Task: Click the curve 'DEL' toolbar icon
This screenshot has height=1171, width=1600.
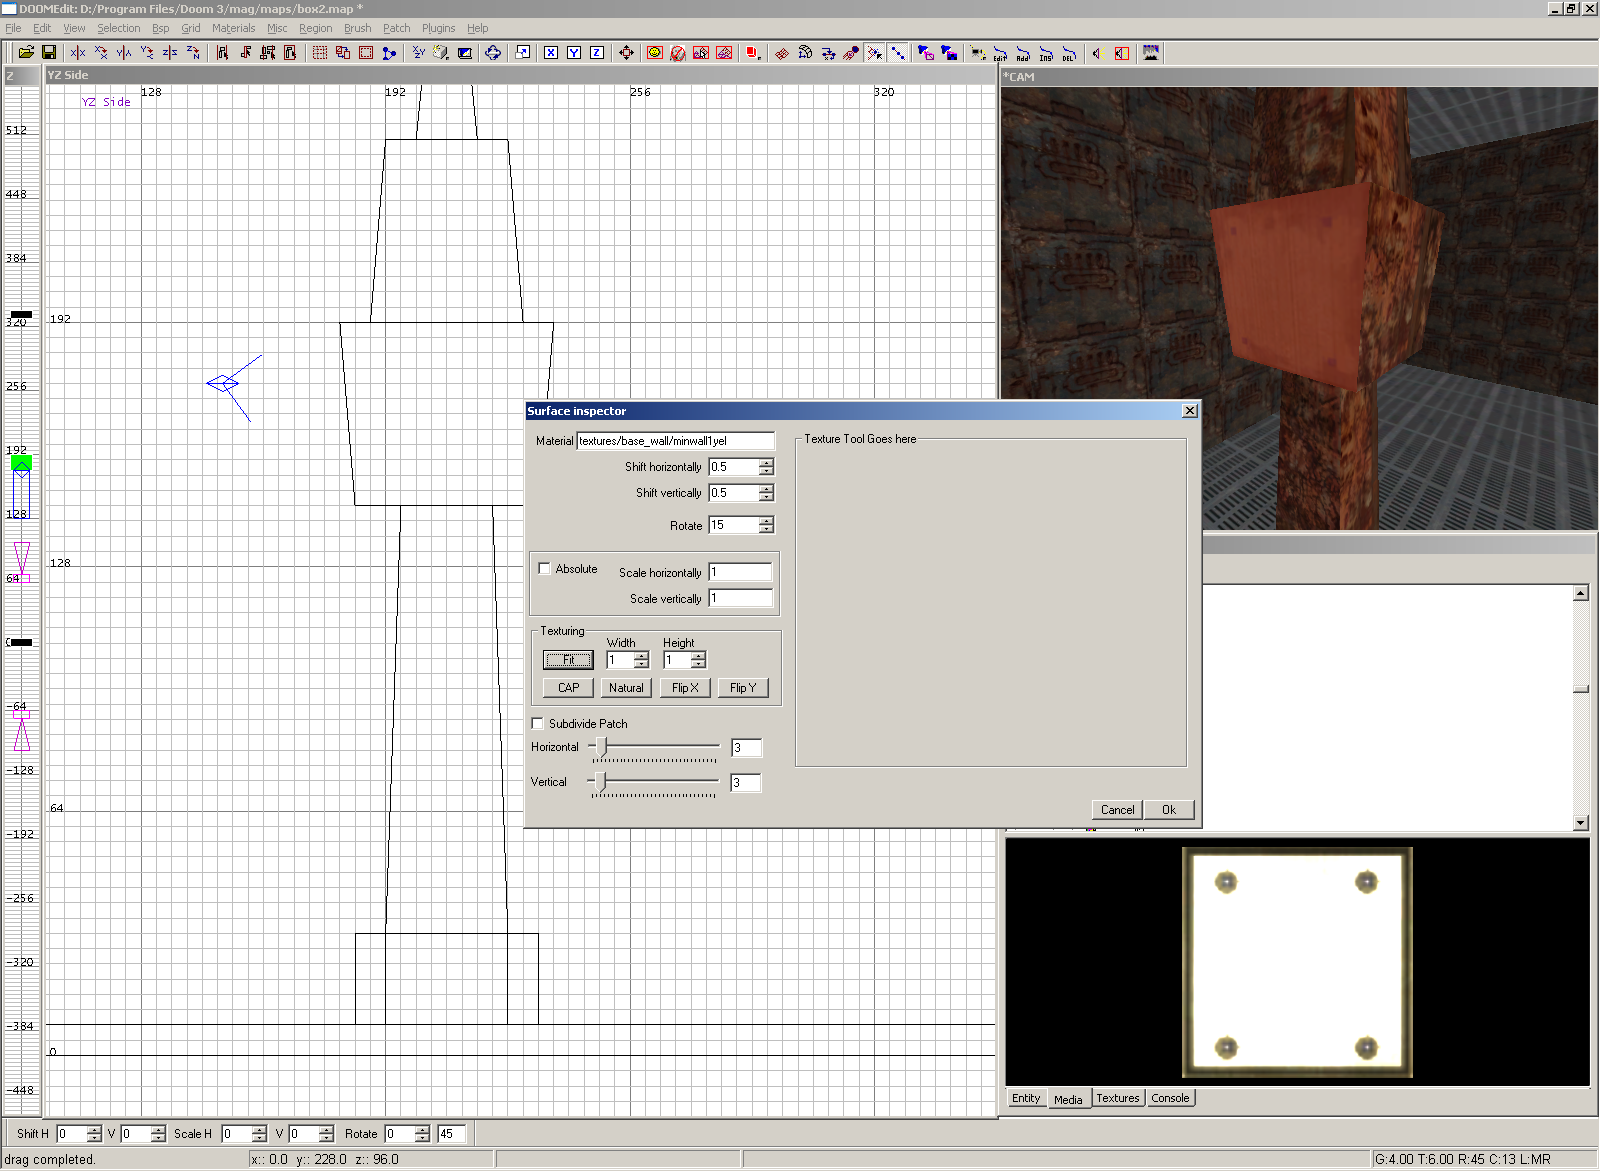Action: tap(1069, 54)
